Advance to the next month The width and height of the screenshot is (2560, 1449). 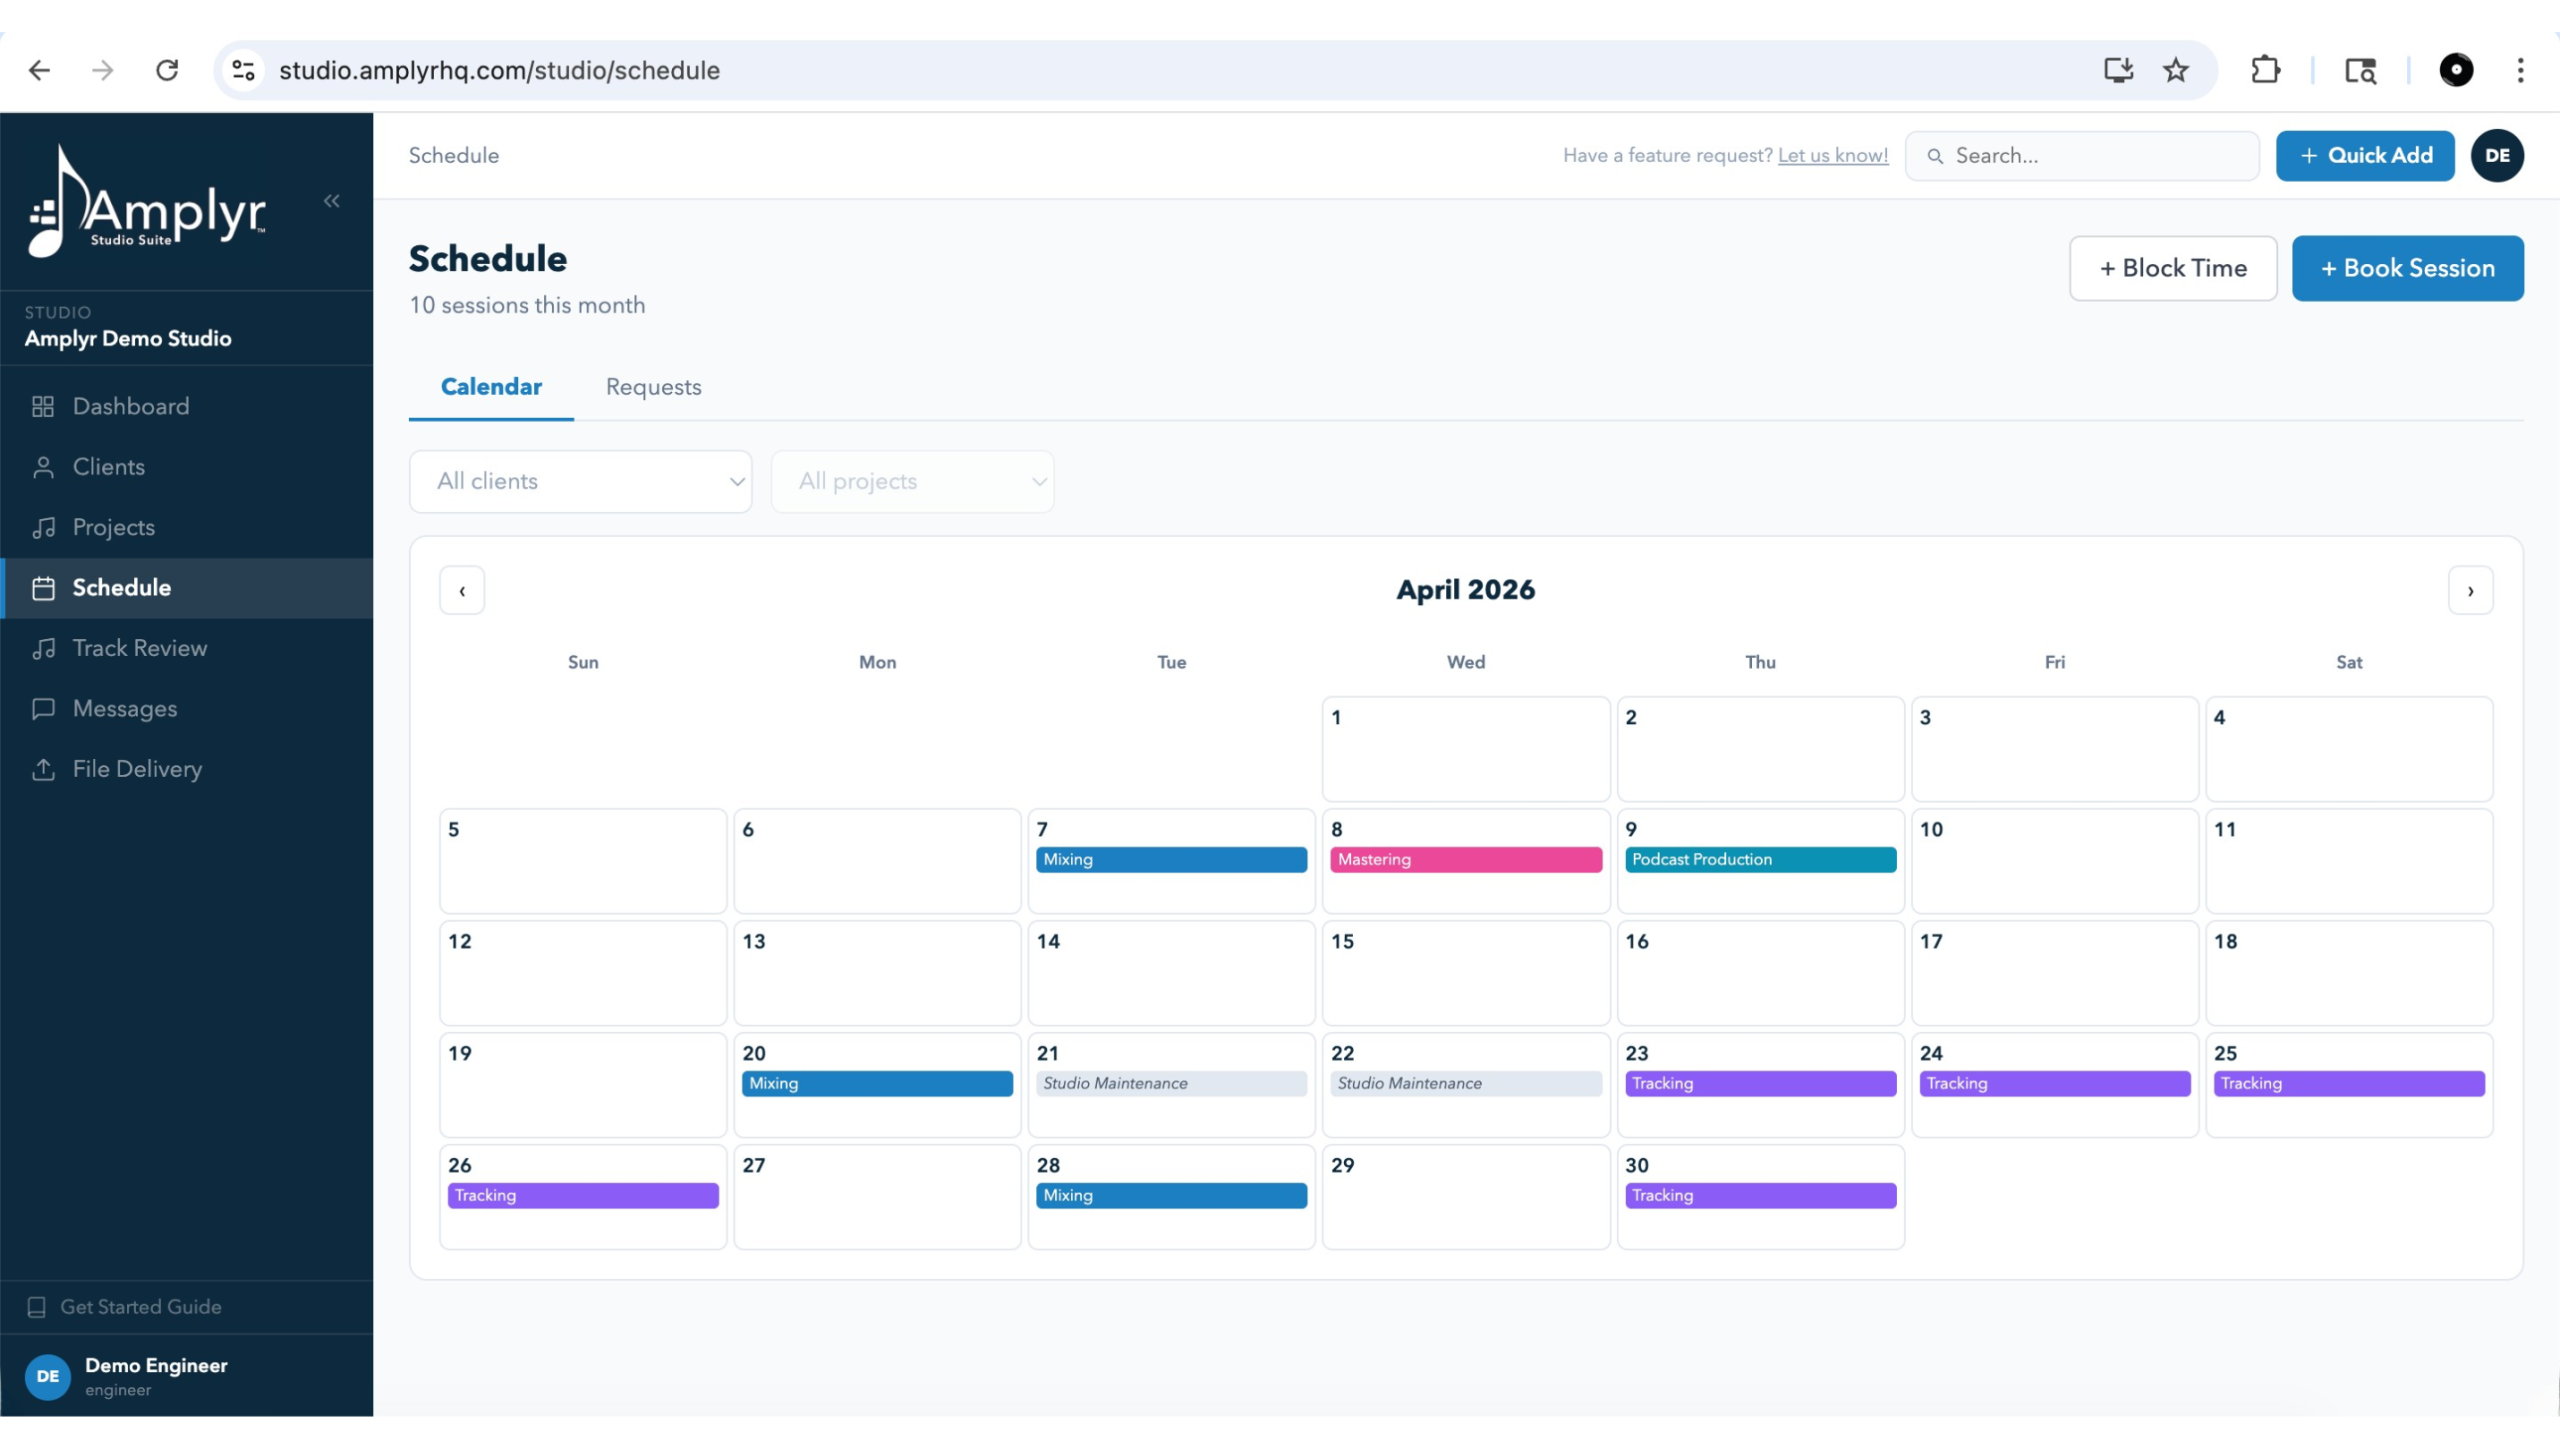click(x=2471, y=590)
